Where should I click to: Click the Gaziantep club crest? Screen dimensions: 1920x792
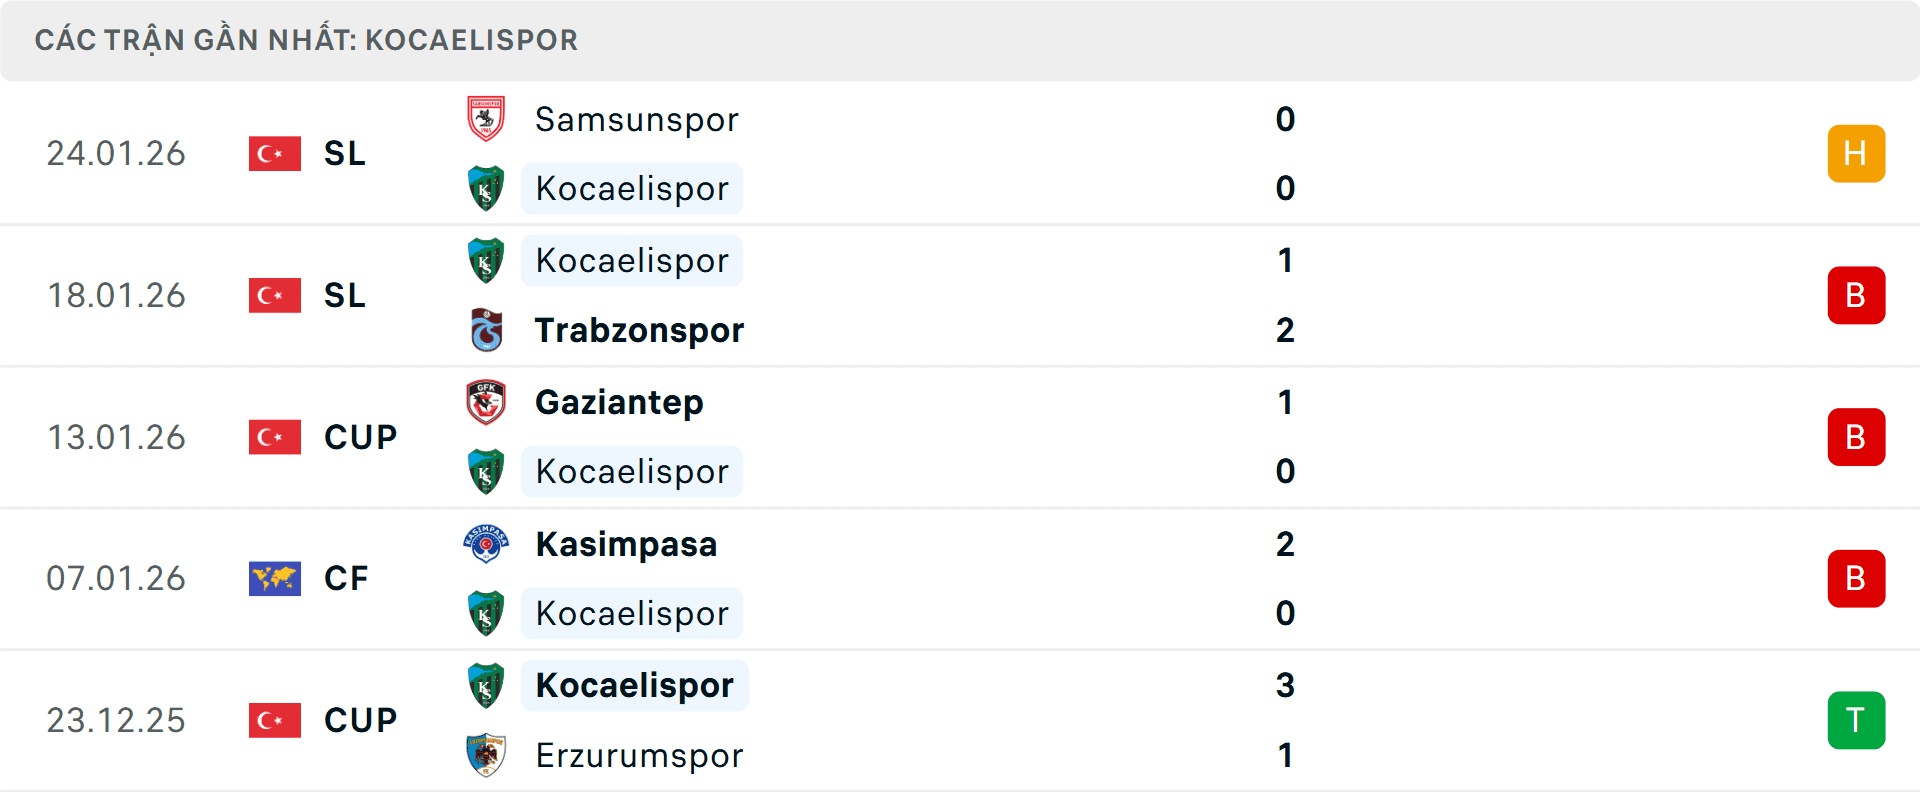(x=486, y=402)
